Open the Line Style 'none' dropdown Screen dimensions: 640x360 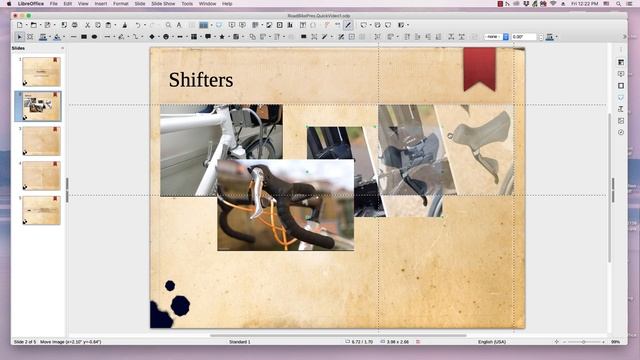[x=496, y=37]
